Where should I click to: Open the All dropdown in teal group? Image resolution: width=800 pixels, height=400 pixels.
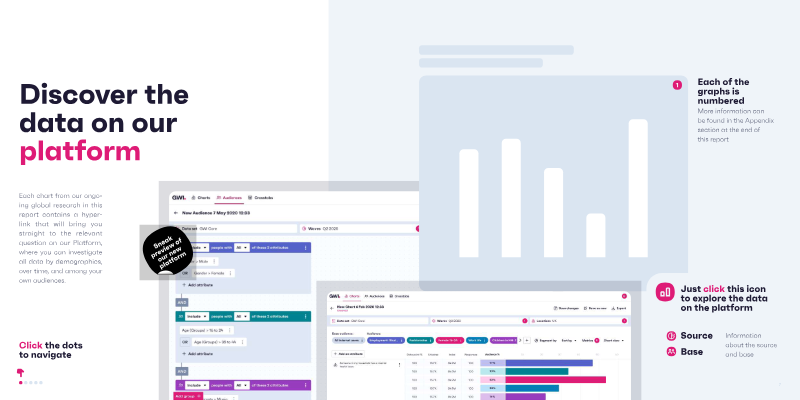[241, 316]
